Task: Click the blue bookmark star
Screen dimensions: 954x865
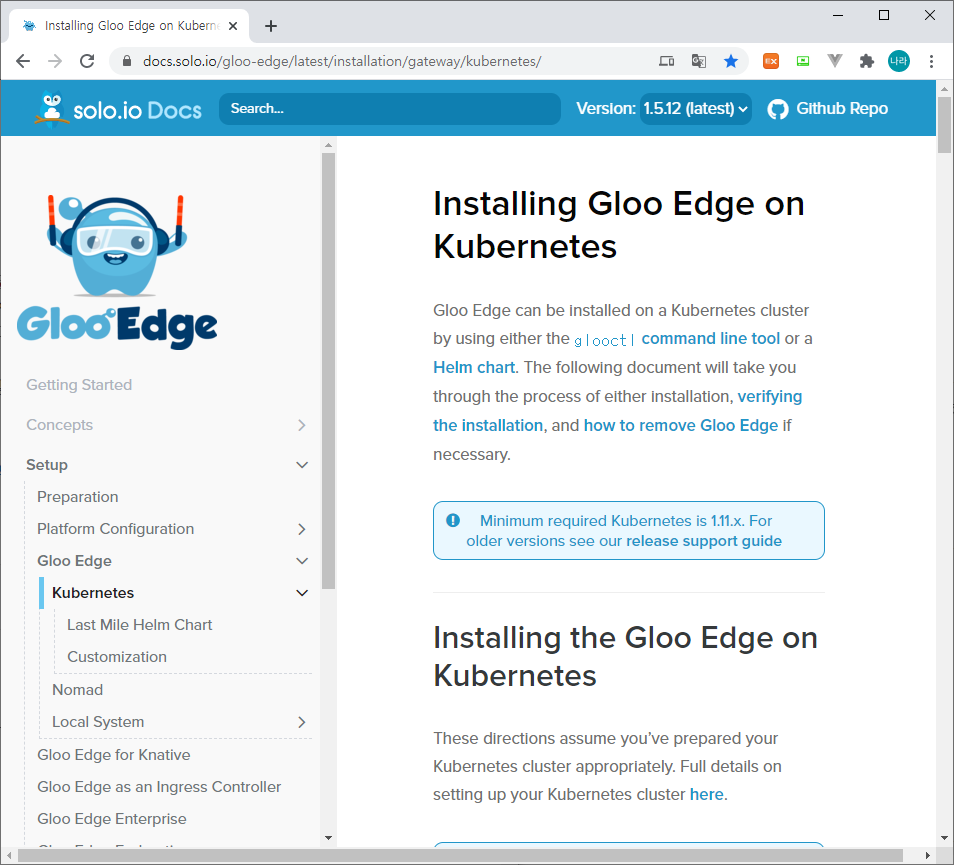Action: click(x=731, y=61)
